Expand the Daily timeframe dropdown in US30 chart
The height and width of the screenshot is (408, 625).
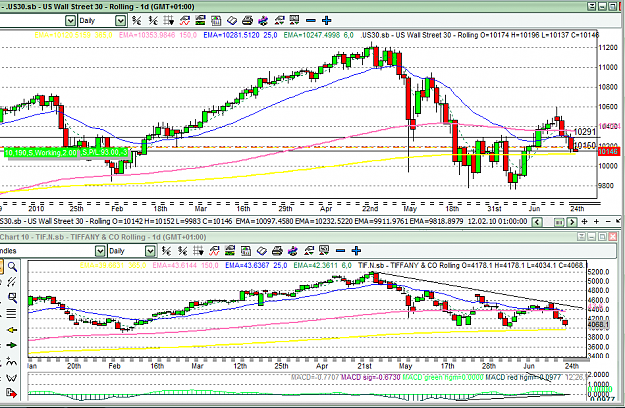click(x=120, y=20)
